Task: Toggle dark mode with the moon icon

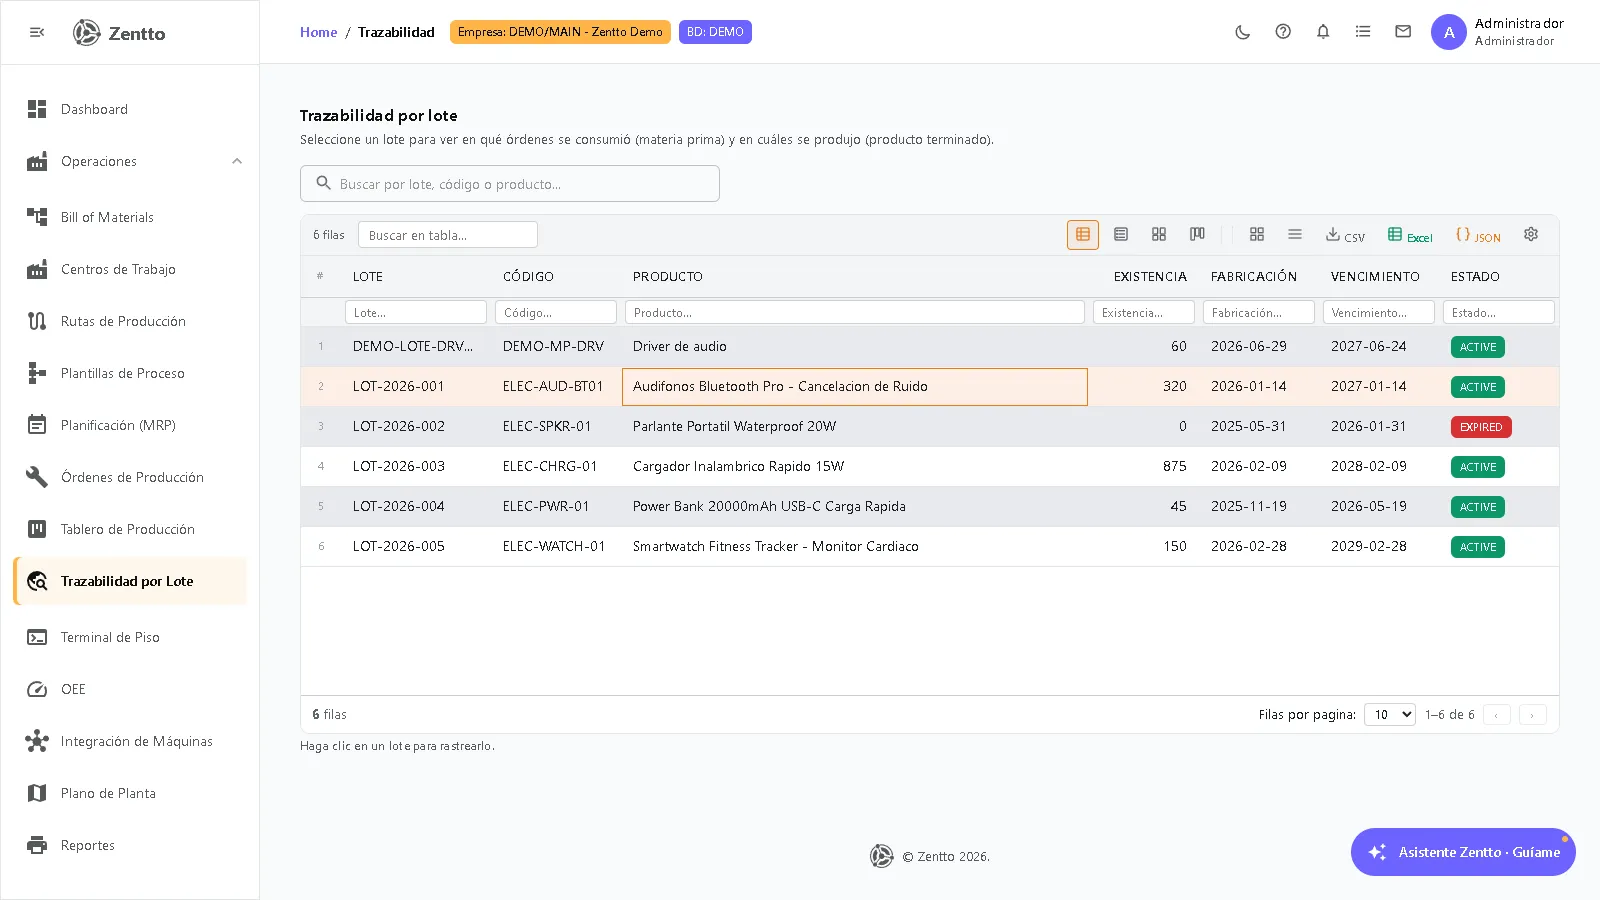Action: coord(1243,32)
